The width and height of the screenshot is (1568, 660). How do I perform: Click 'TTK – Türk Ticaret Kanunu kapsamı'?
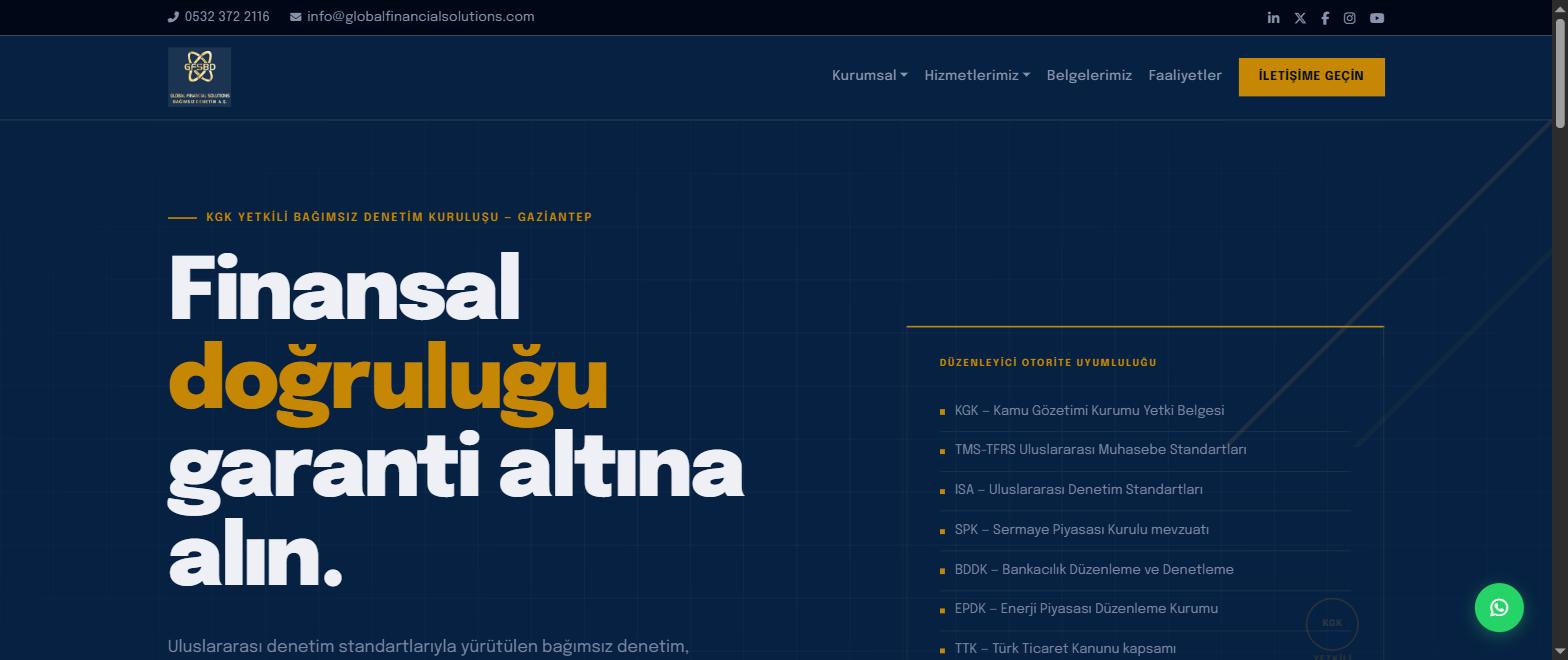(1065, 649)
